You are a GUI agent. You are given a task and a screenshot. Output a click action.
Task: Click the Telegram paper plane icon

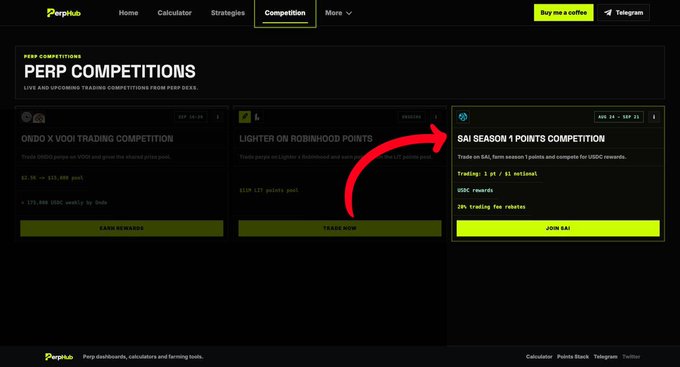[608, 13]
